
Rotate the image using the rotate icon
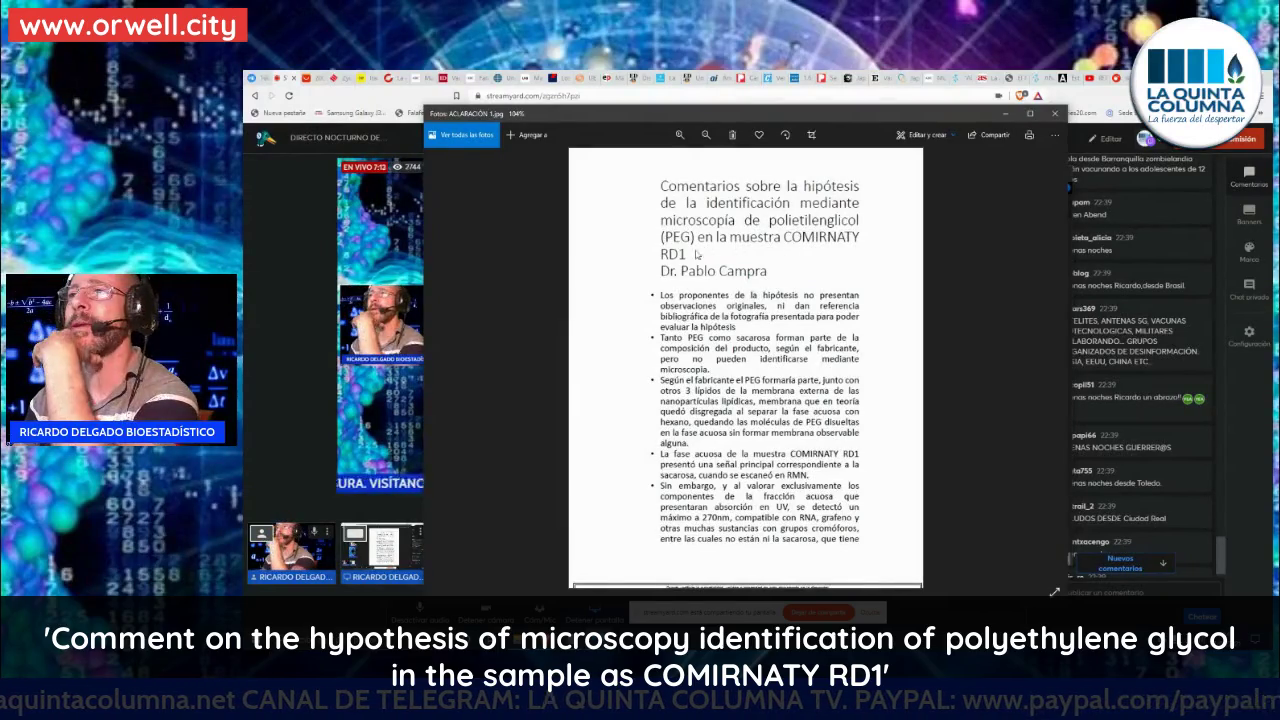pos(785,135)
